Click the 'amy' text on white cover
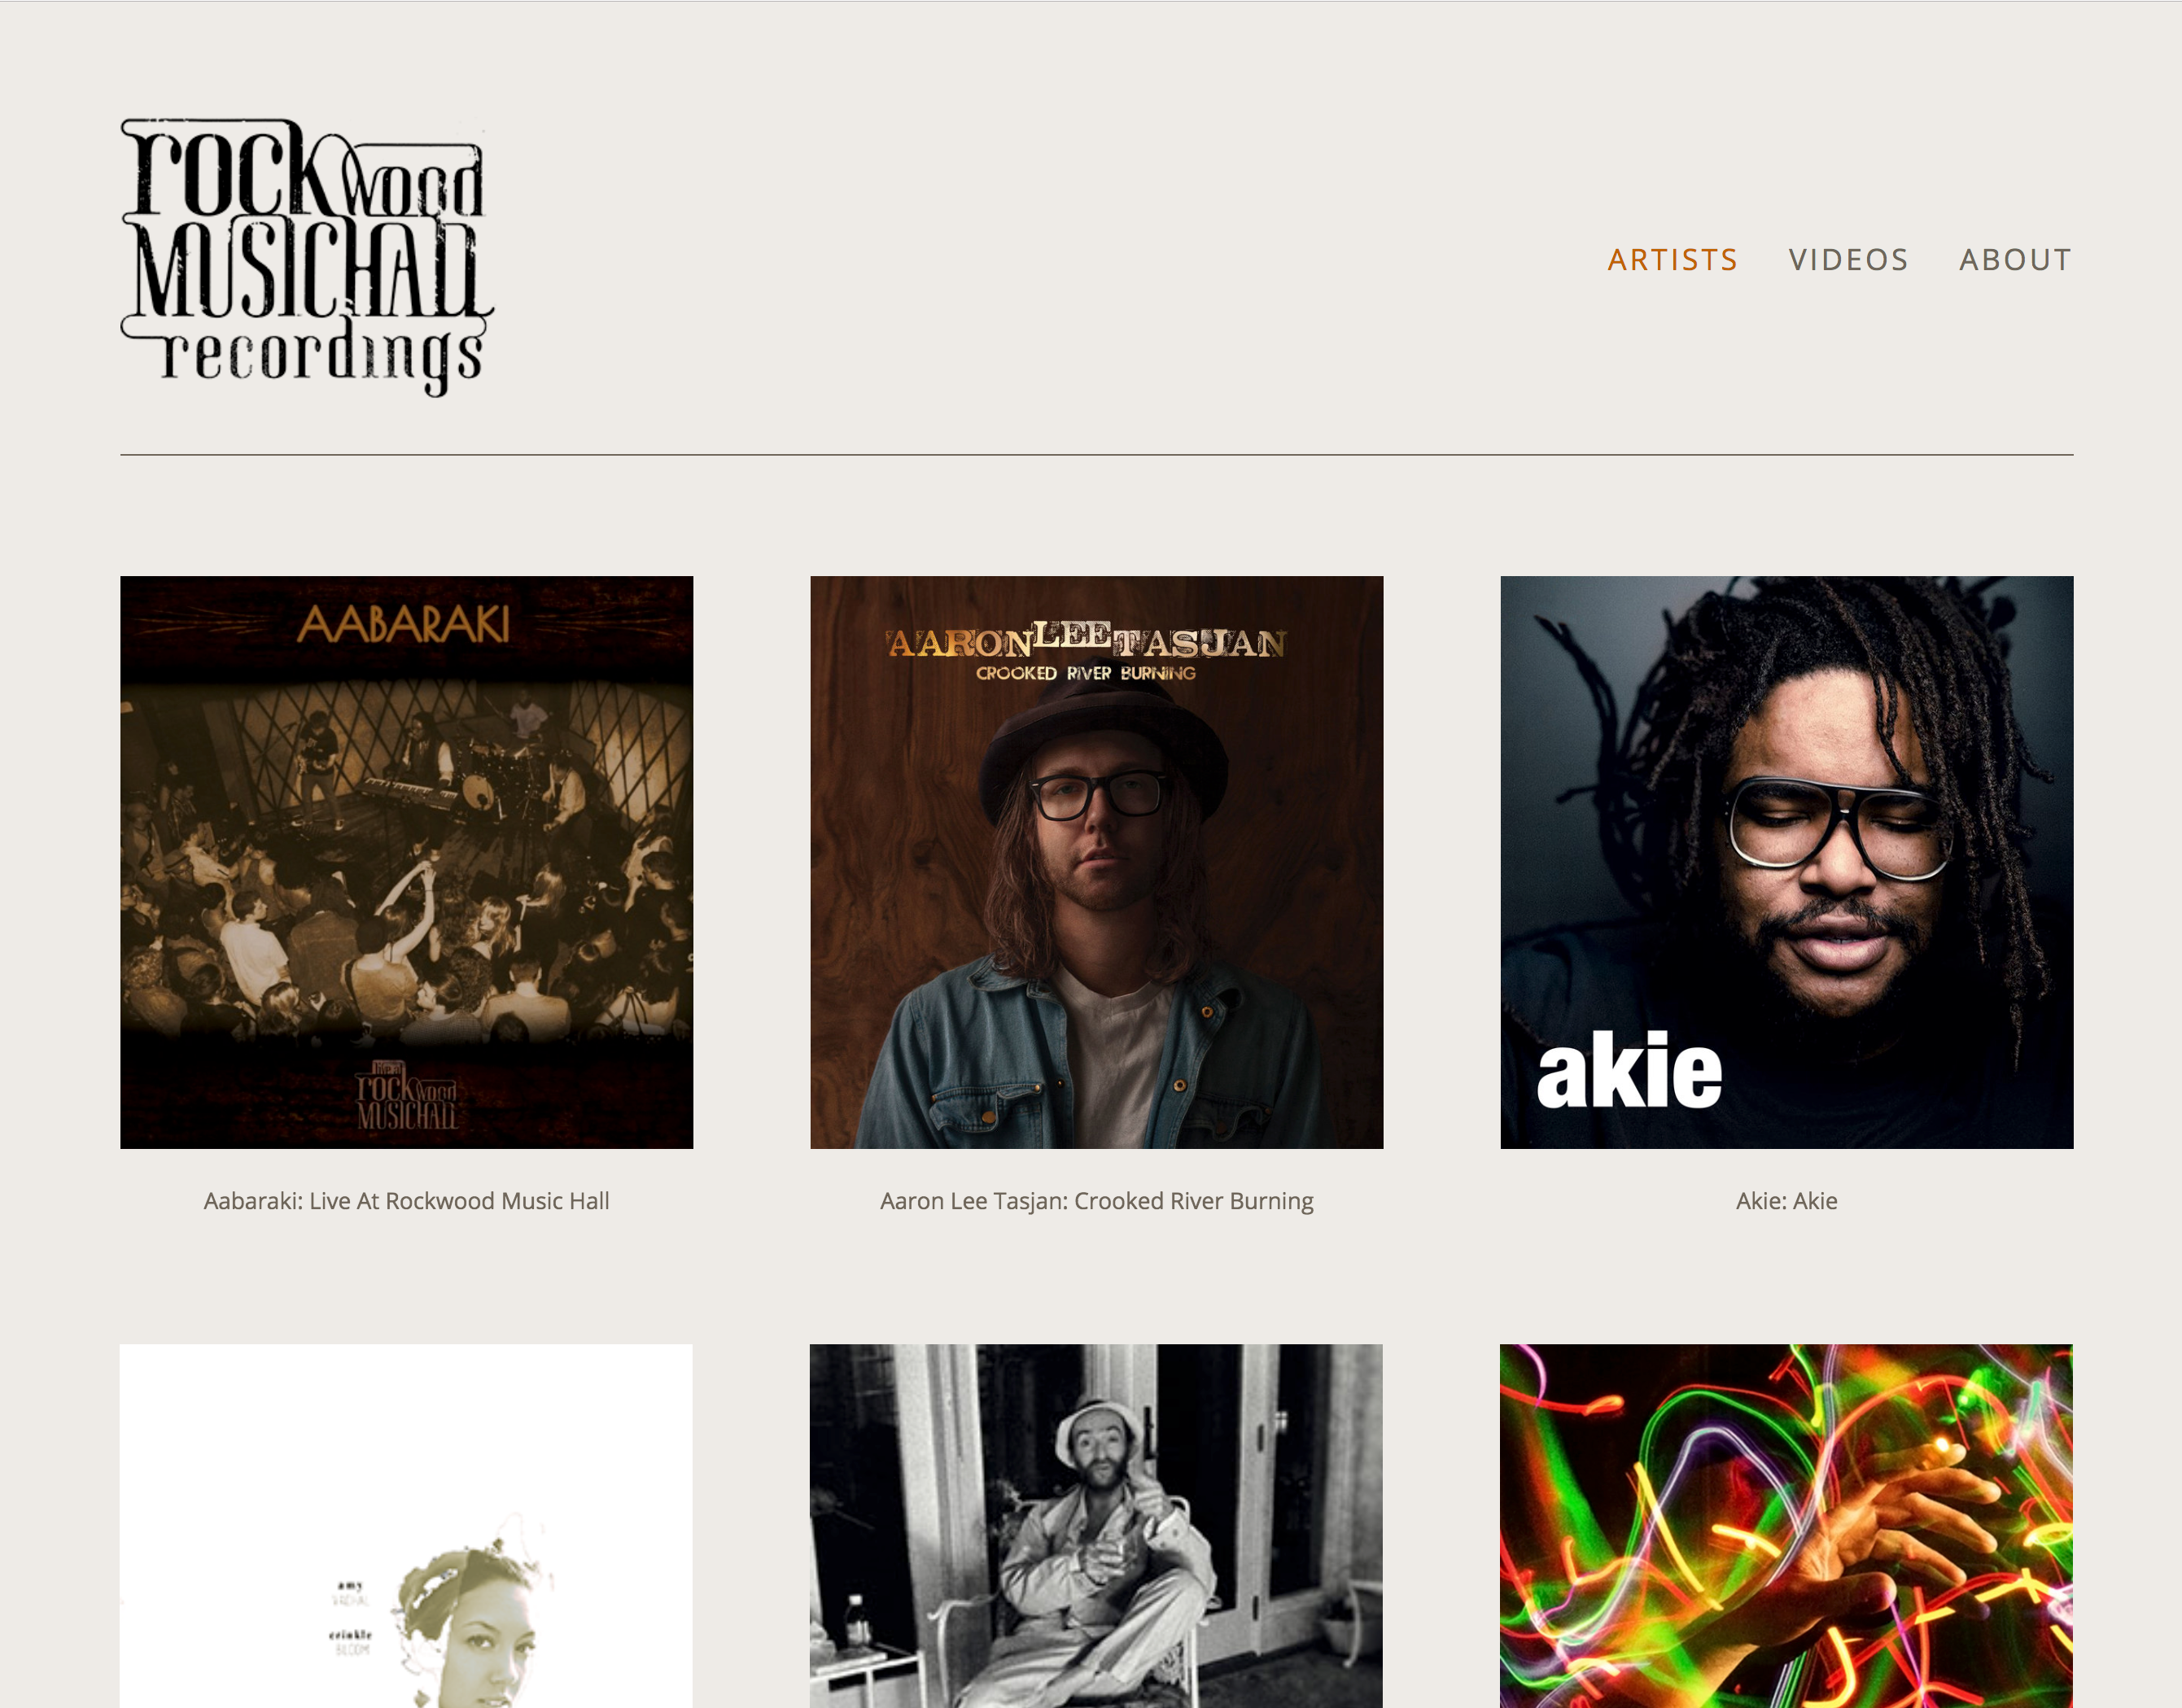The width and height of the screenshot is (2182, 1708). (350, 1586)
